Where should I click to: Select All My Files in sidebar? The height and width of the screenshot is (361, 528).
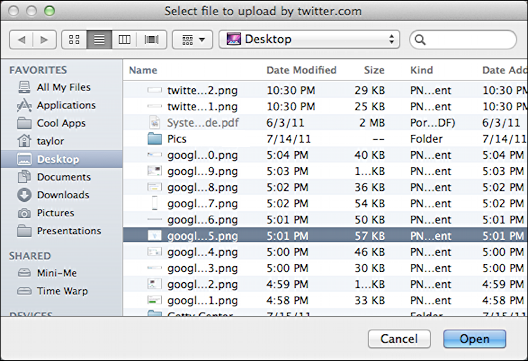tap(62, 87)
